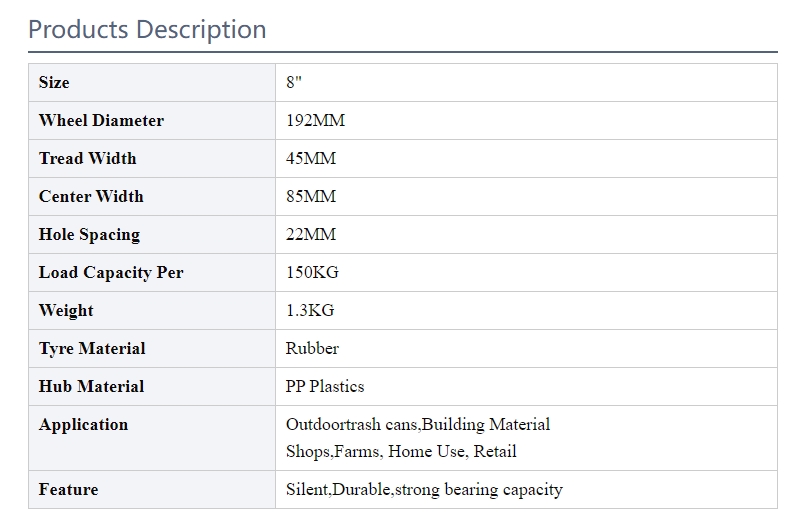The width and height of the screenshot is (808, 530).
Task: Click the 1.3KG weight value
Action: 310,311
